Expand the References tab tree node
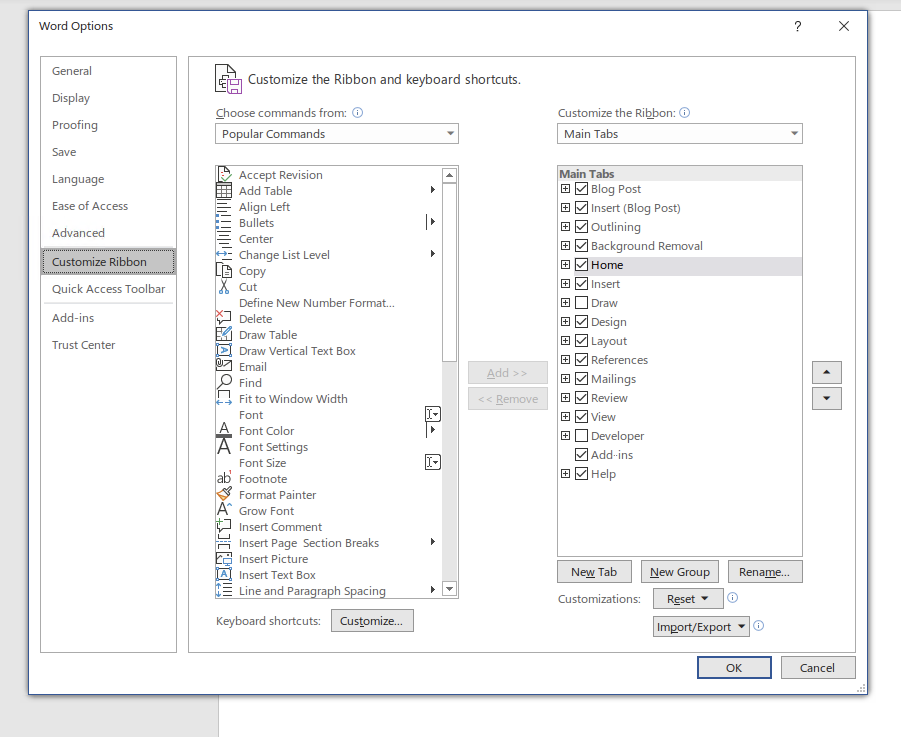The height and width of the screenshot is (737, 901). pos(565,360)
